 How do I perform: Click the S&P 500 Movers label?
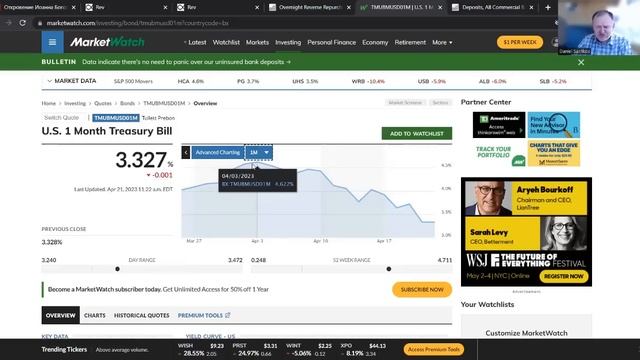133,81
